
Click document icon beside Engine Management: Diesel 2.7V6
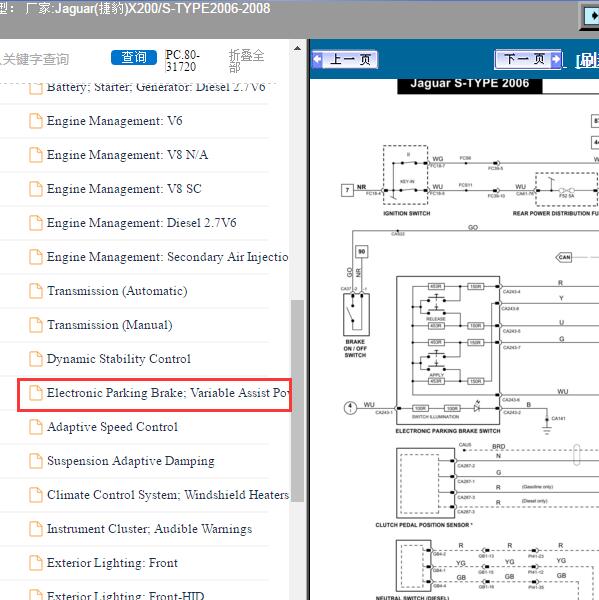point(36,223)
